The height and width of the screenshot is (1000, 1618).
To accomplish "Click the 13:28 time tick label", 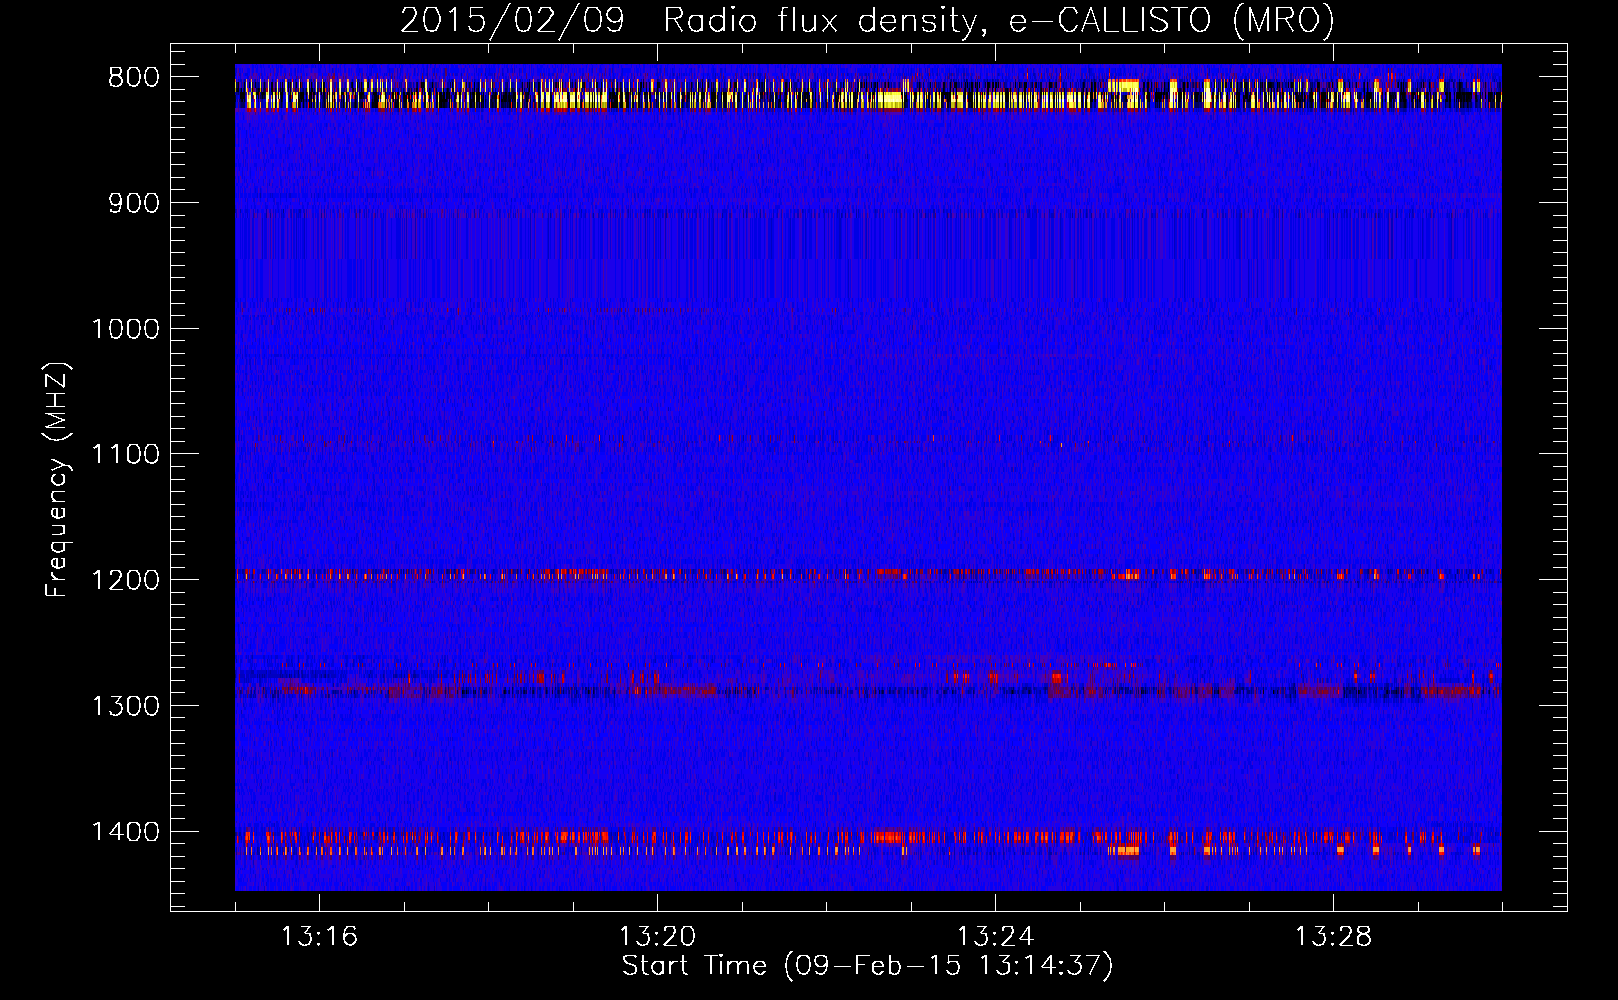I will [1333, 937].
